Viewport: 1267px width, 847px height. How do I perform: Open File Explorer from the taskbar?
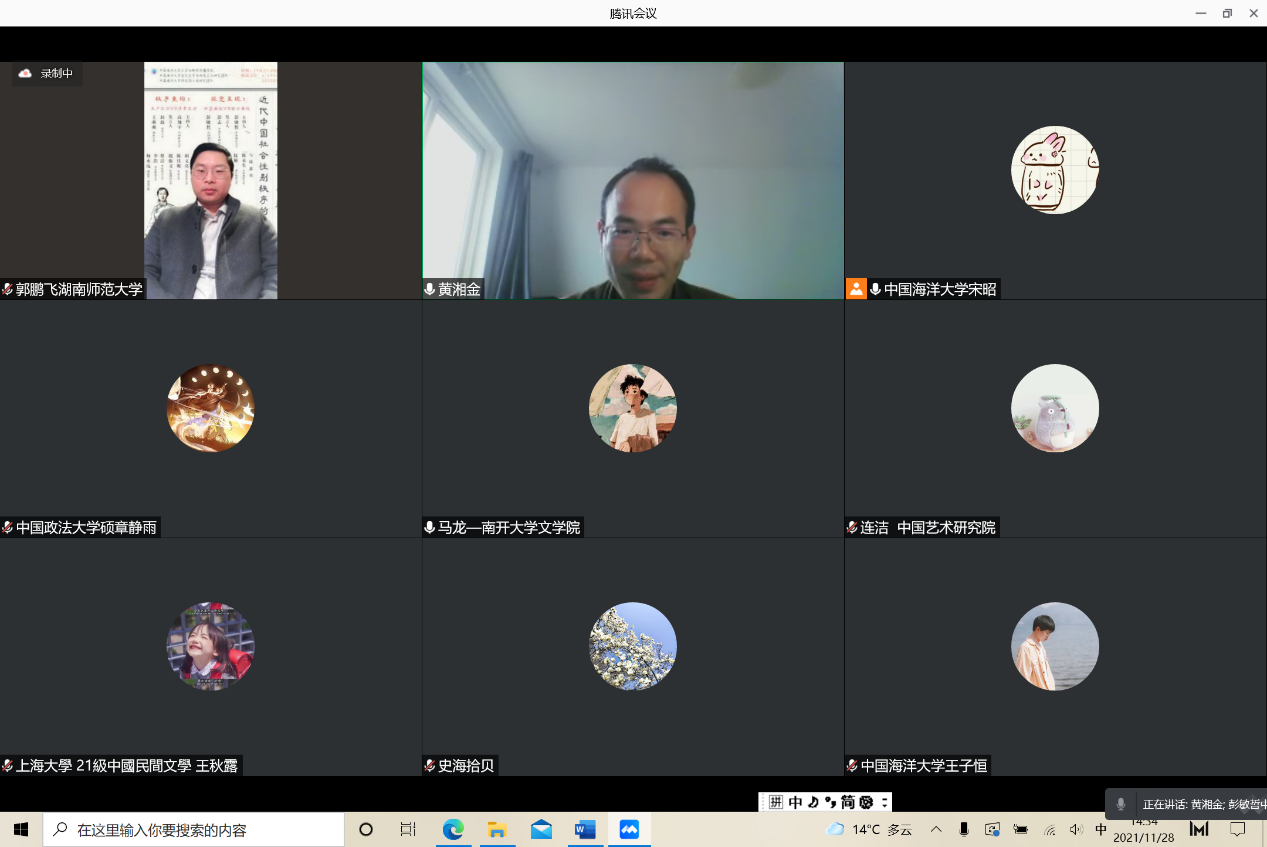click(x=497, y=829)
